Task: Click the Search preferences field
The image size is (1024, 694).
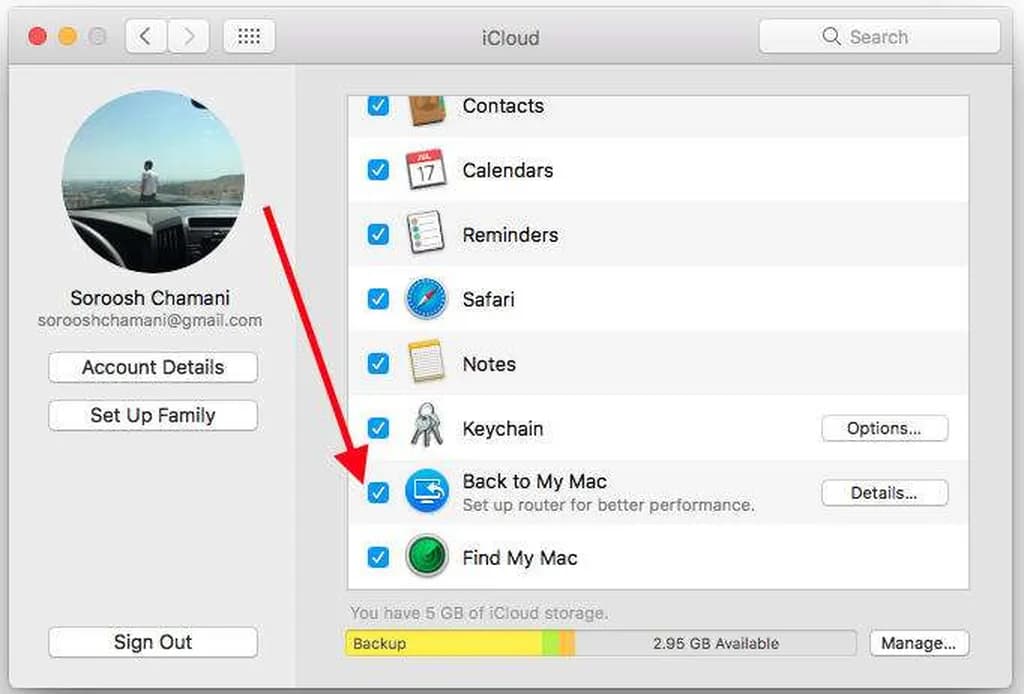Action: click(879, 37)
